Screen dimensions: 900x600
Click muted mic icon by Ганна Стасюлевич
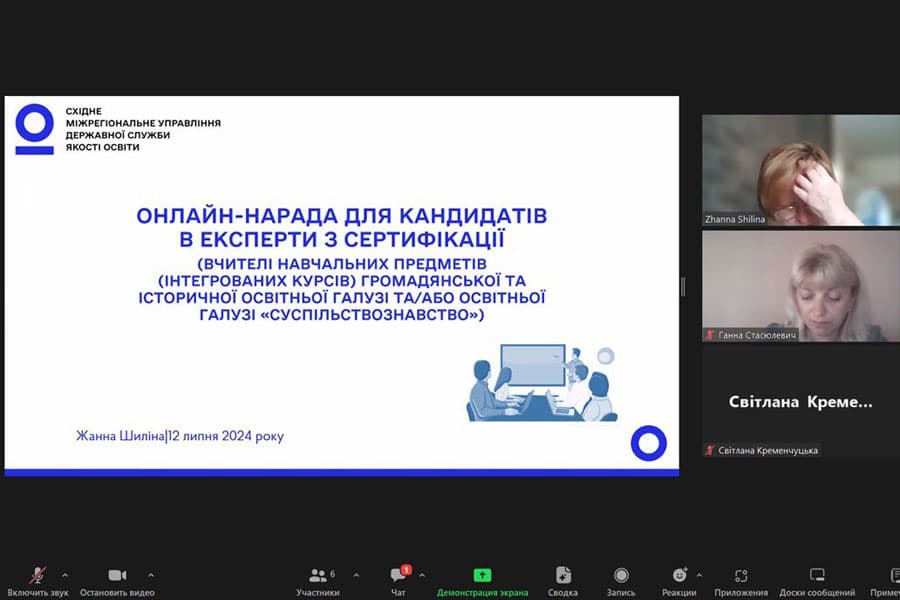pyautogui.click(x=710, y=335)
